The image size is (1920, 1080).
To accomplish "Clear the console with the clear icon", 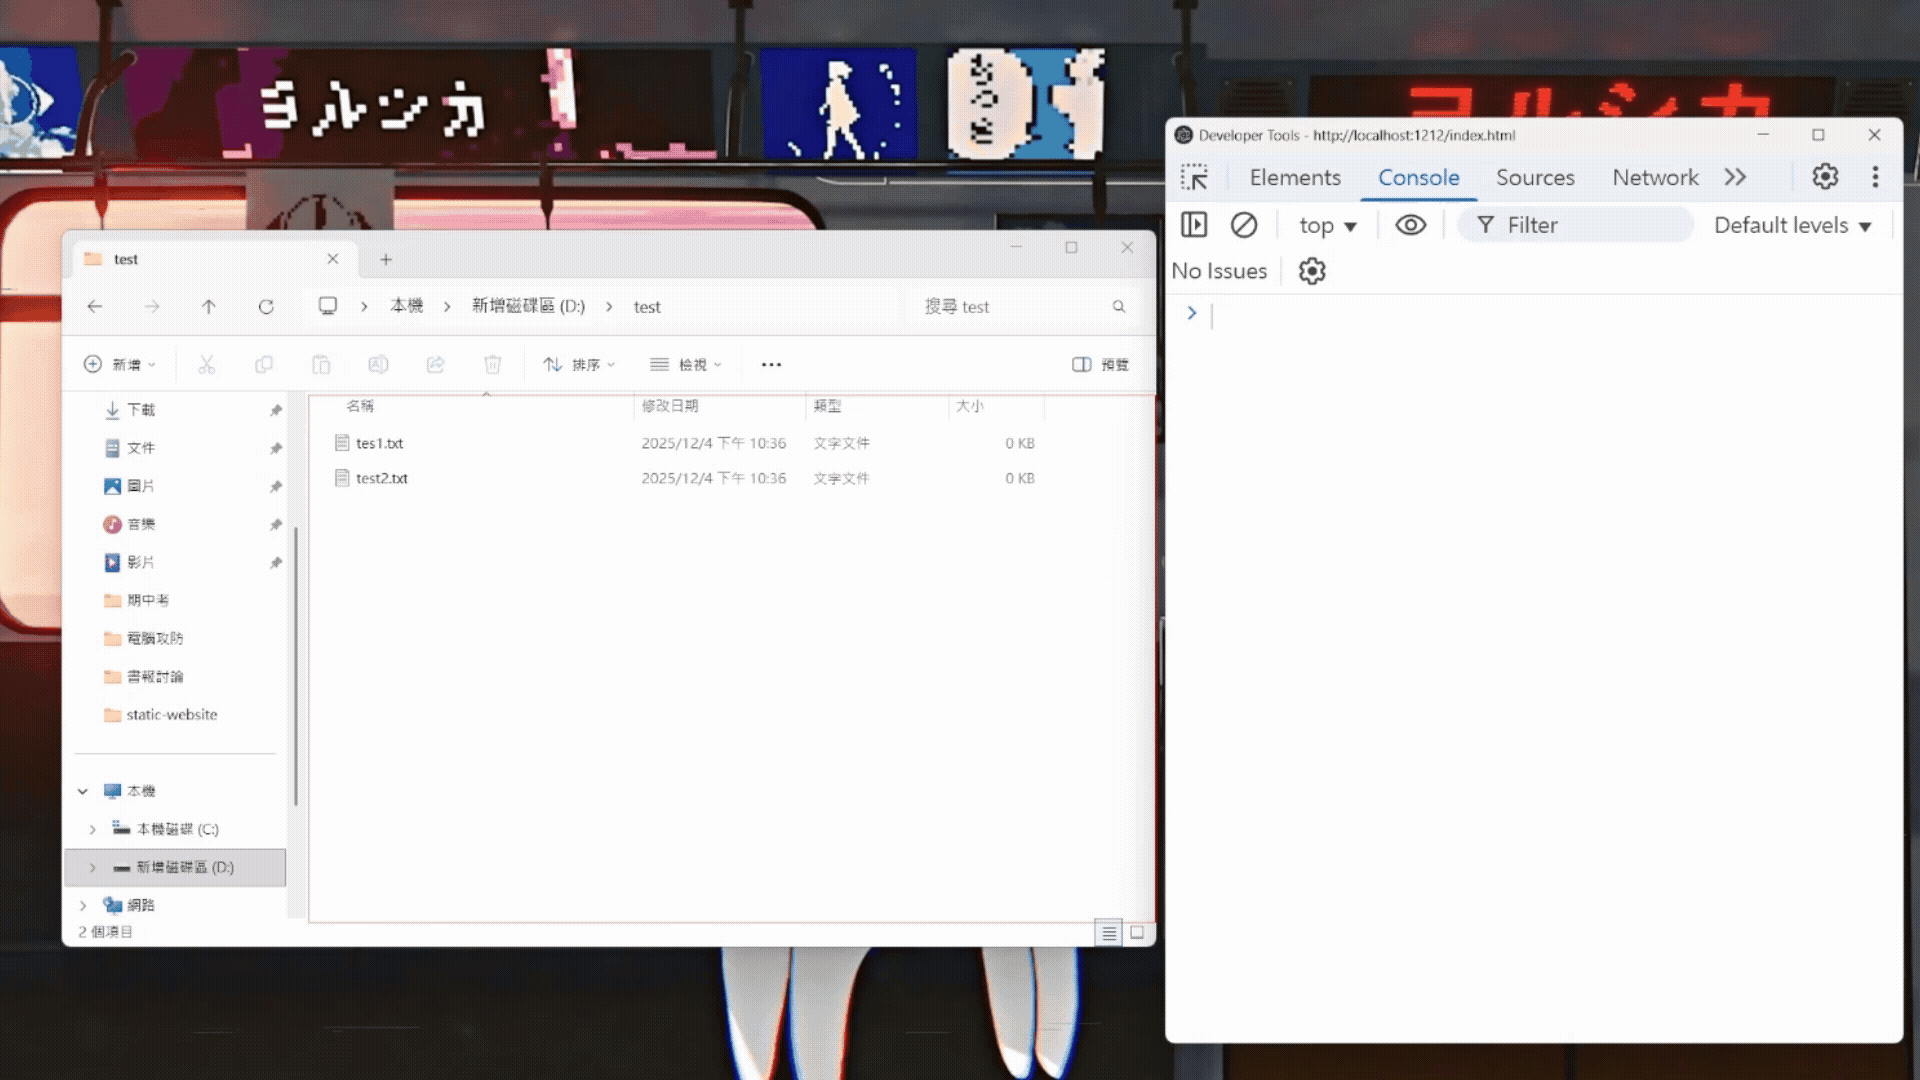I will click(x=1244, y=225).
